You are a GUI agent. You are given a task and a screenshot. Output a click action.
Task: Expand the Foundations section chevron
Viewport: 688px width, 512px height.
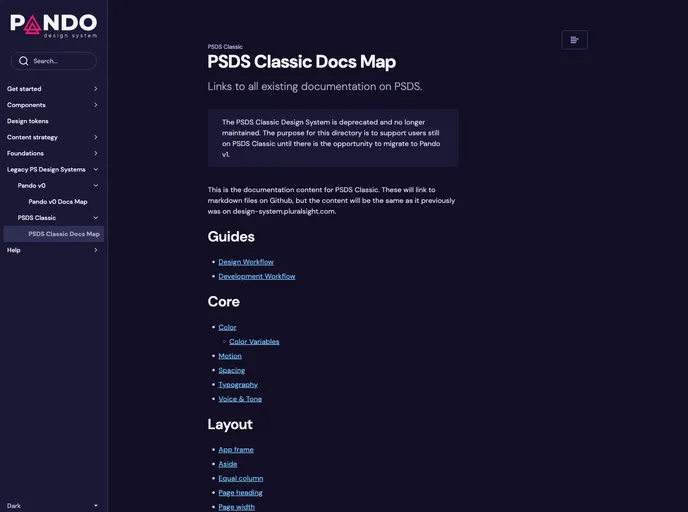[96, 153]
